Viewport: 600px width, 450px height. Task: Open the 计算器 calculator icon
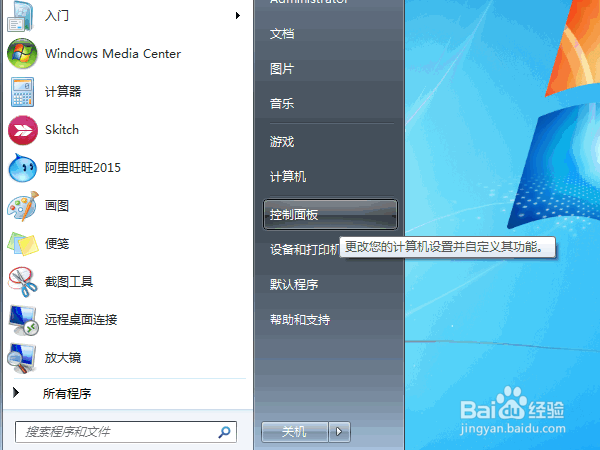click(x=22, y=92)
